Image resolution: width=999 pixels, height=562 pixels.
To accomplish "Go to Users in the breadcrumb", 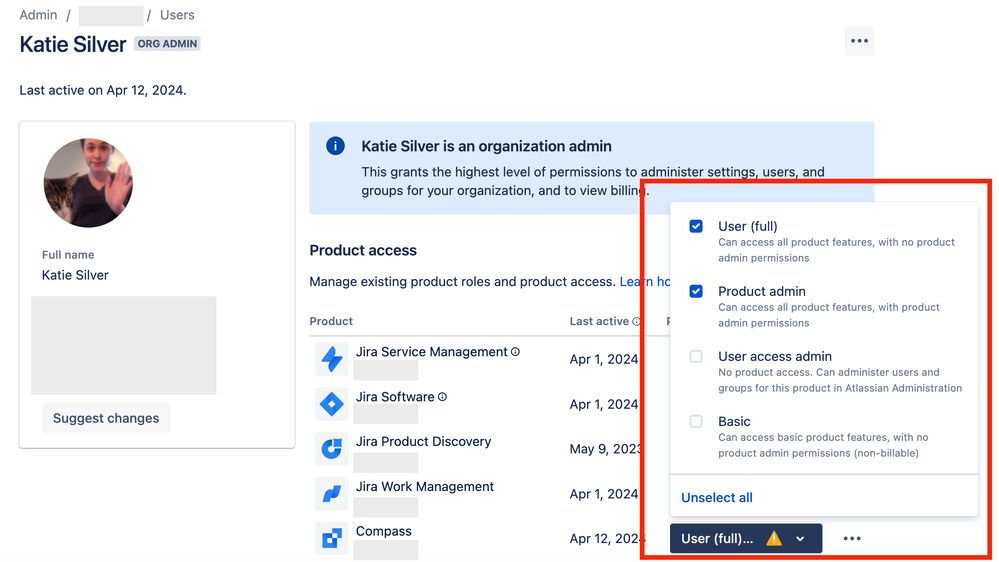I will 177,15.
